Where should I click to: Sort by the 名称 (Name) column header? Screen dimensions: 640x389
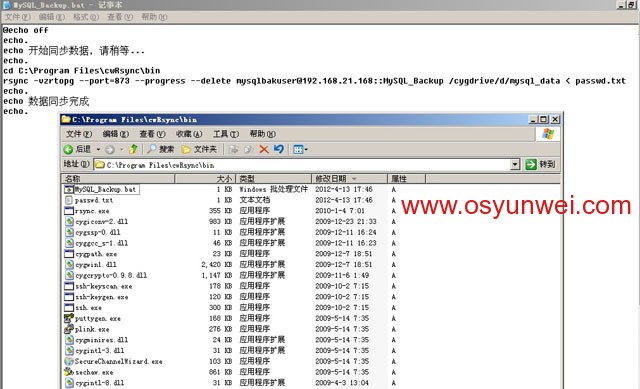tap(118, 179)
